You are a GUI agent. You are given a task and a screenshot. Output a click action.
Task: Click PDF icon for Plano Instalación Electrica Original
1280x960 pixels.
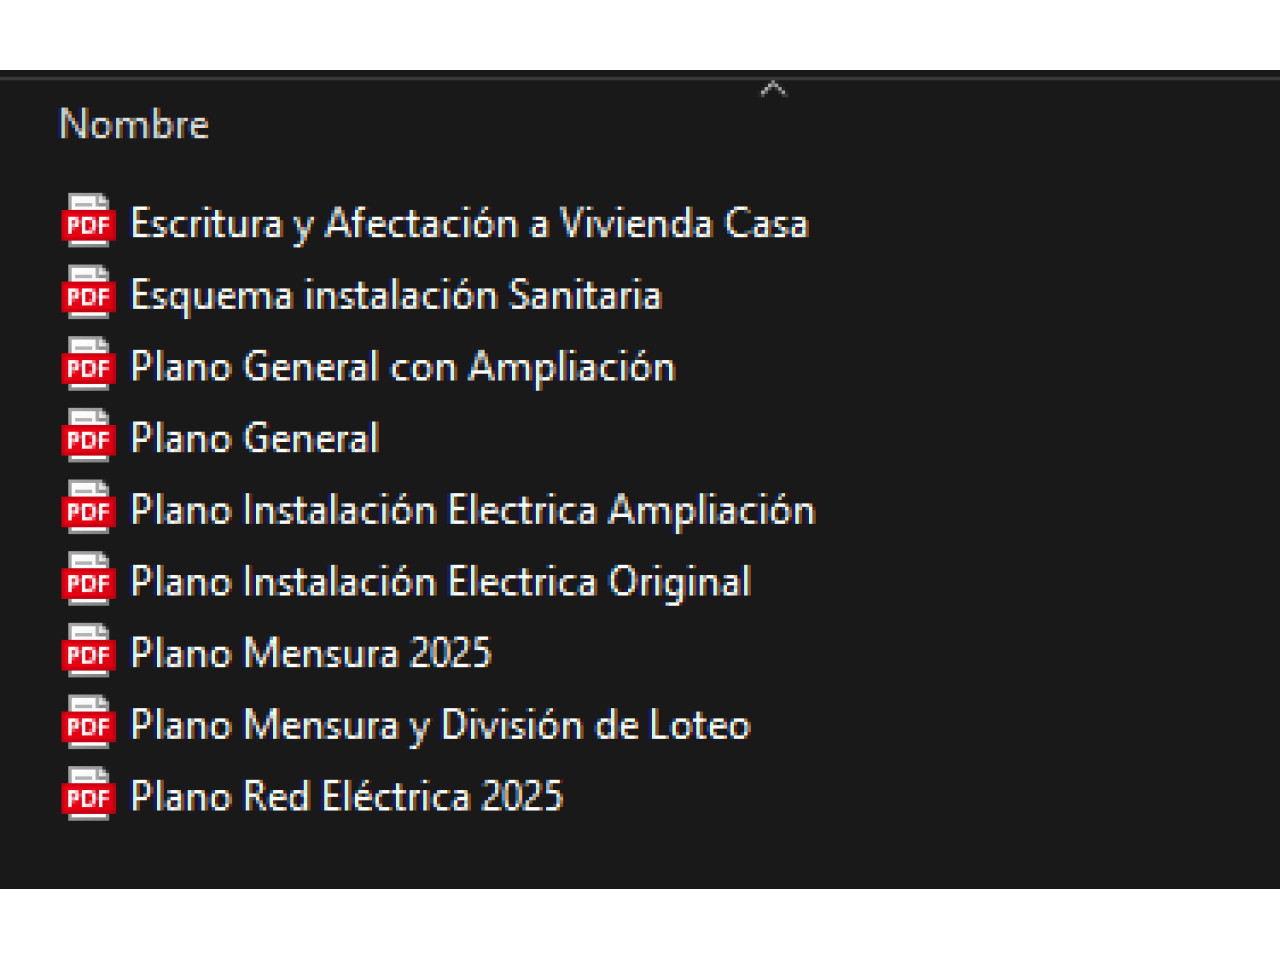(88, 582)
